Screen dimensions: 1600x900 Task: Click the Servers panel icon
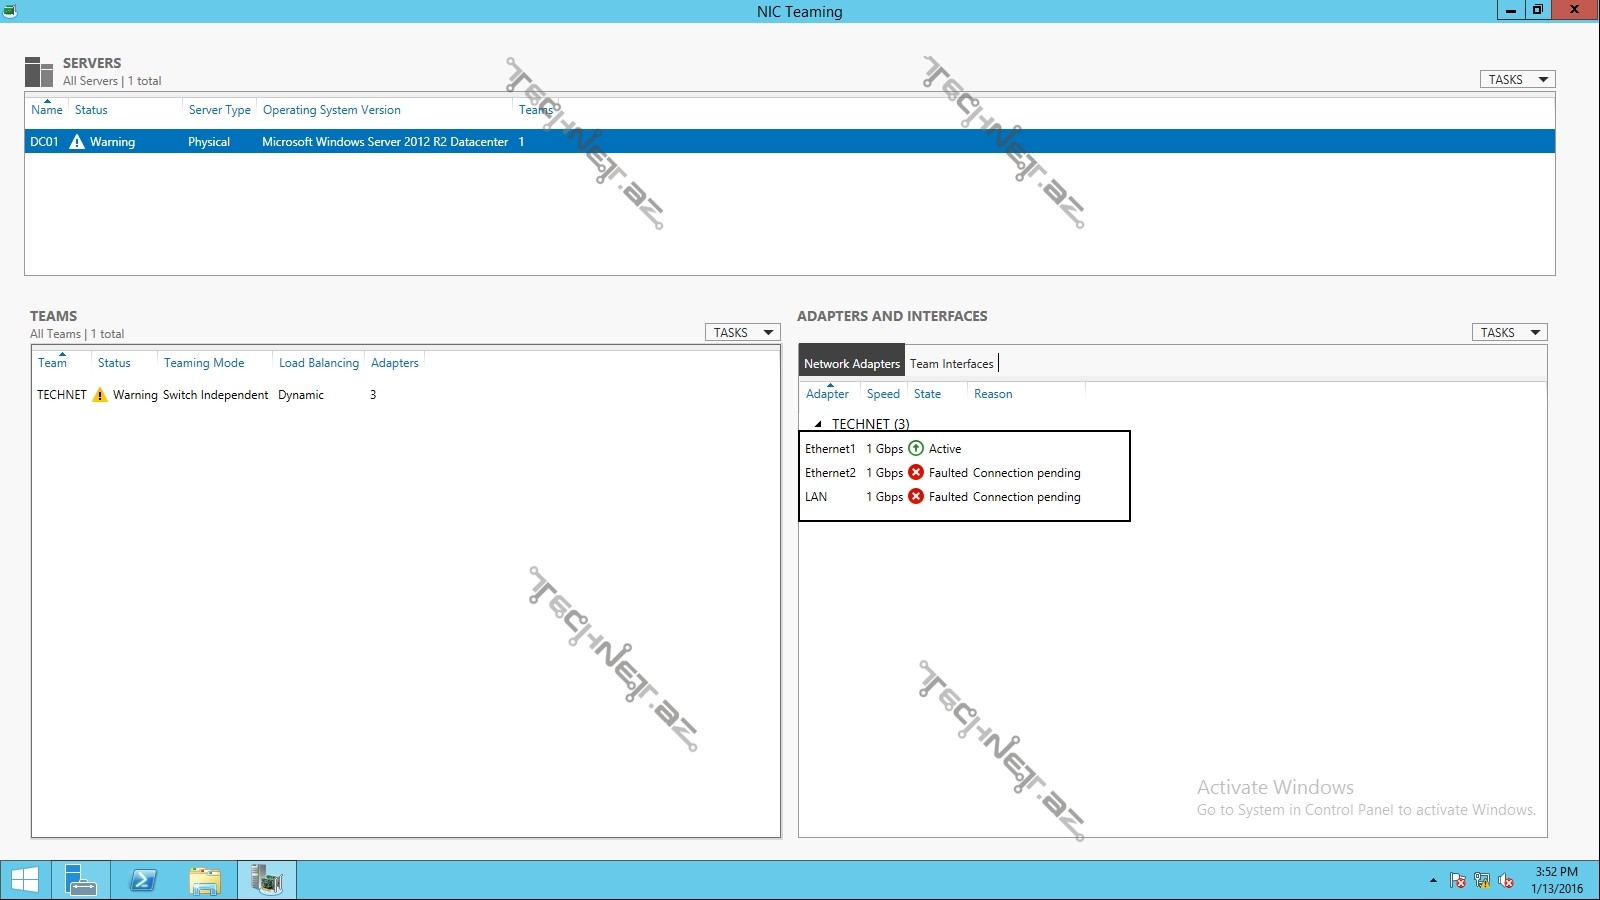(x=39, y=72)
